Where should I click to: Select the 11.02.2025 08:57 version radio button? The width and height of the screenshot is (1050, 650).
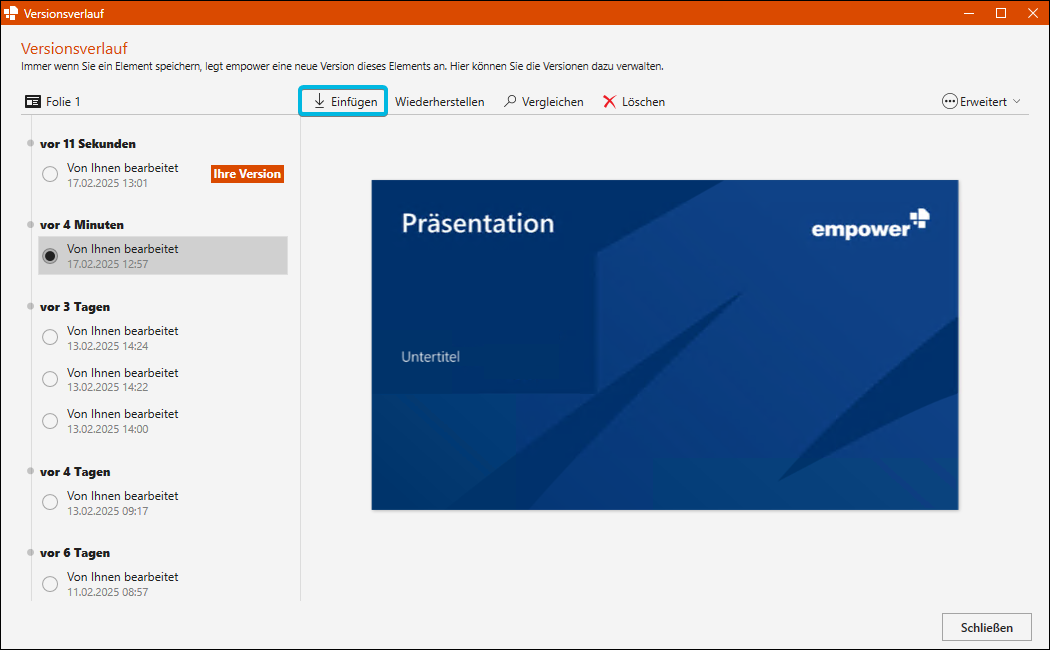click(x=50, y=584)
